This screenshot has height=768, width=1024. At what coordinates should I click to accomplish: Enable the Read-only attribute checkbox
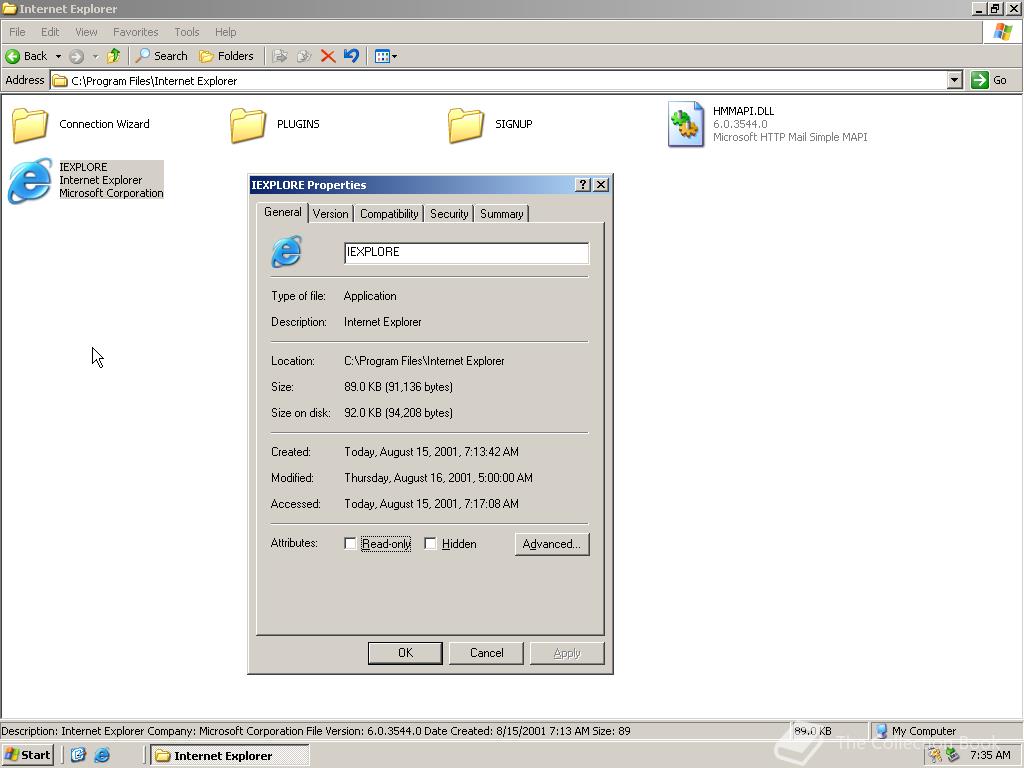[x=350, y=543]
